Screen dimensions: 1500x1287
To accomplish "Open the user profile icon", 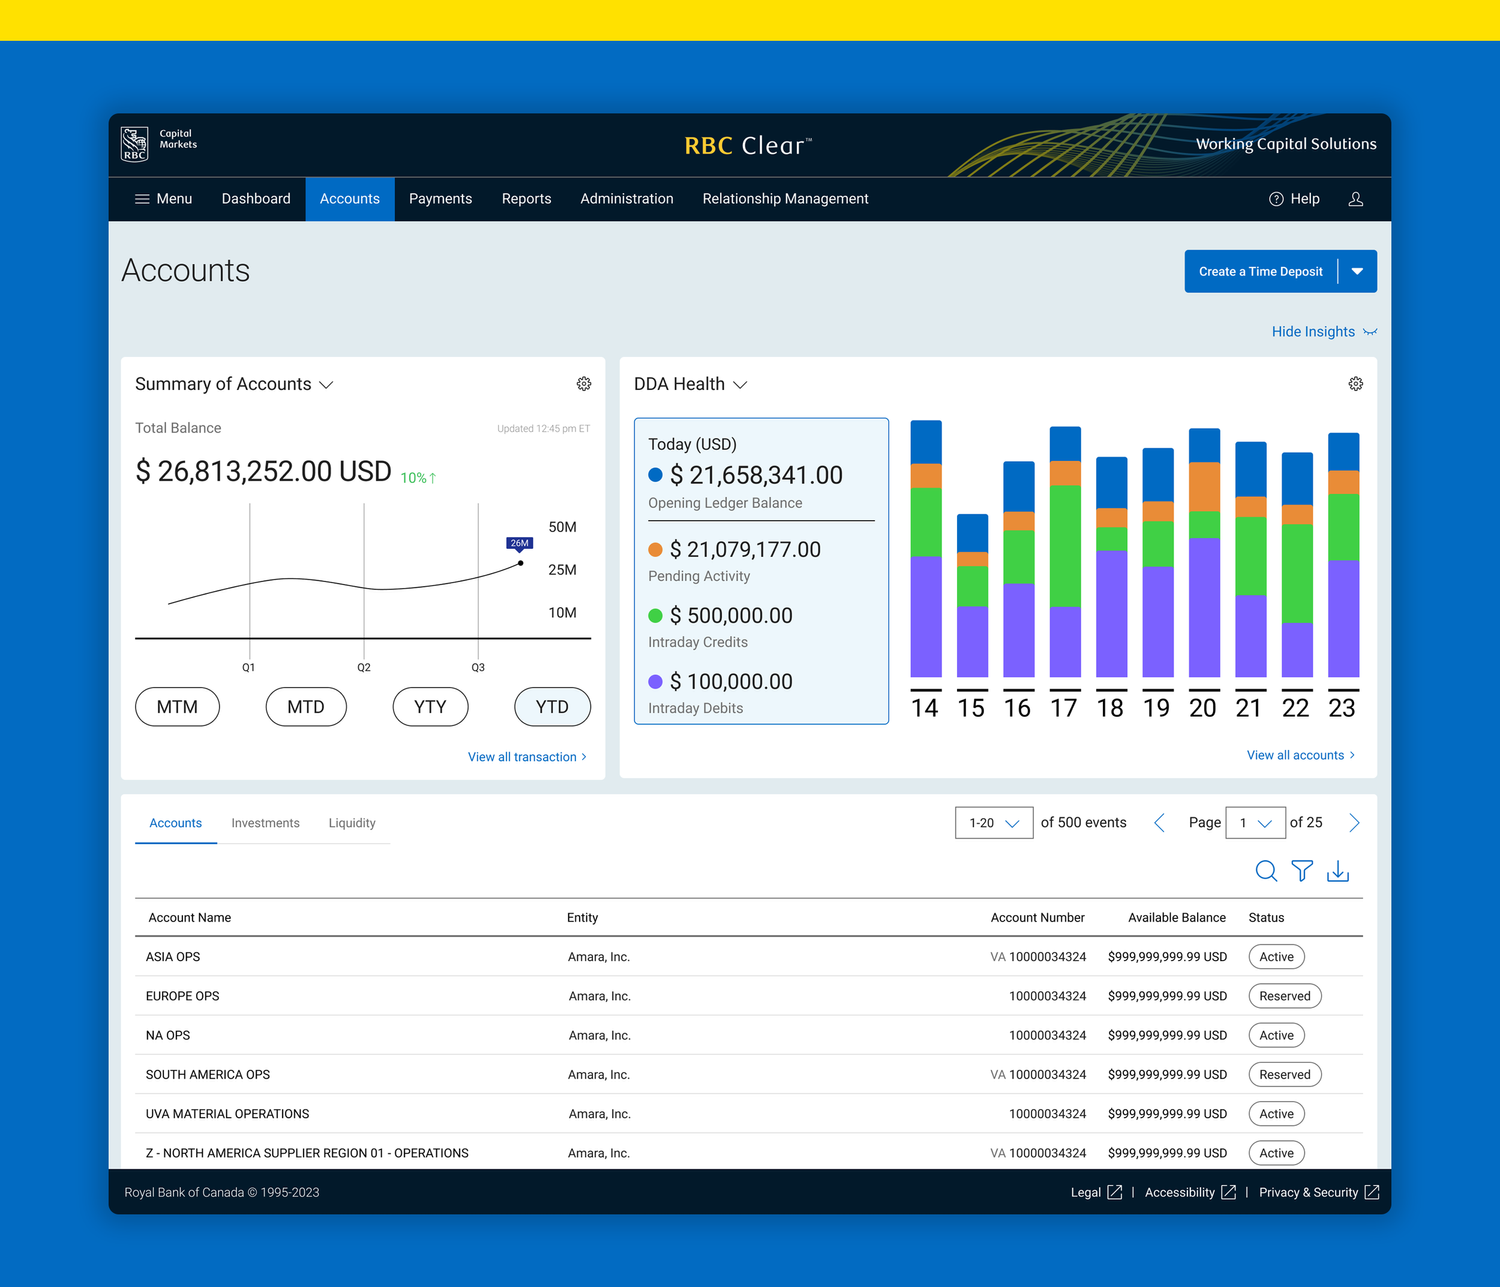I will 1356,199.
